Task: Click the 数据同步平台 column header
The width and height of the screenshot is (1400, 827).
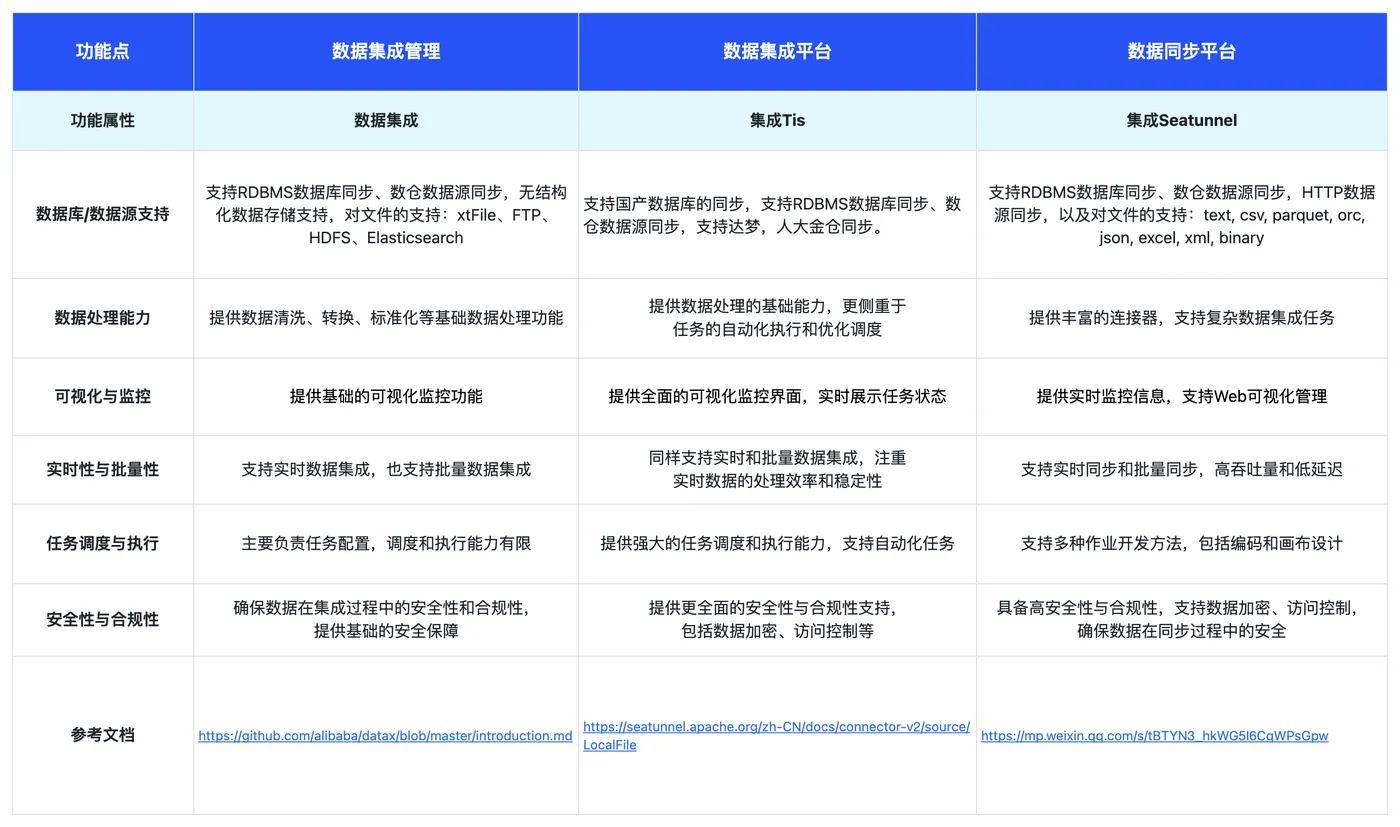Action: click(1182, 51)
